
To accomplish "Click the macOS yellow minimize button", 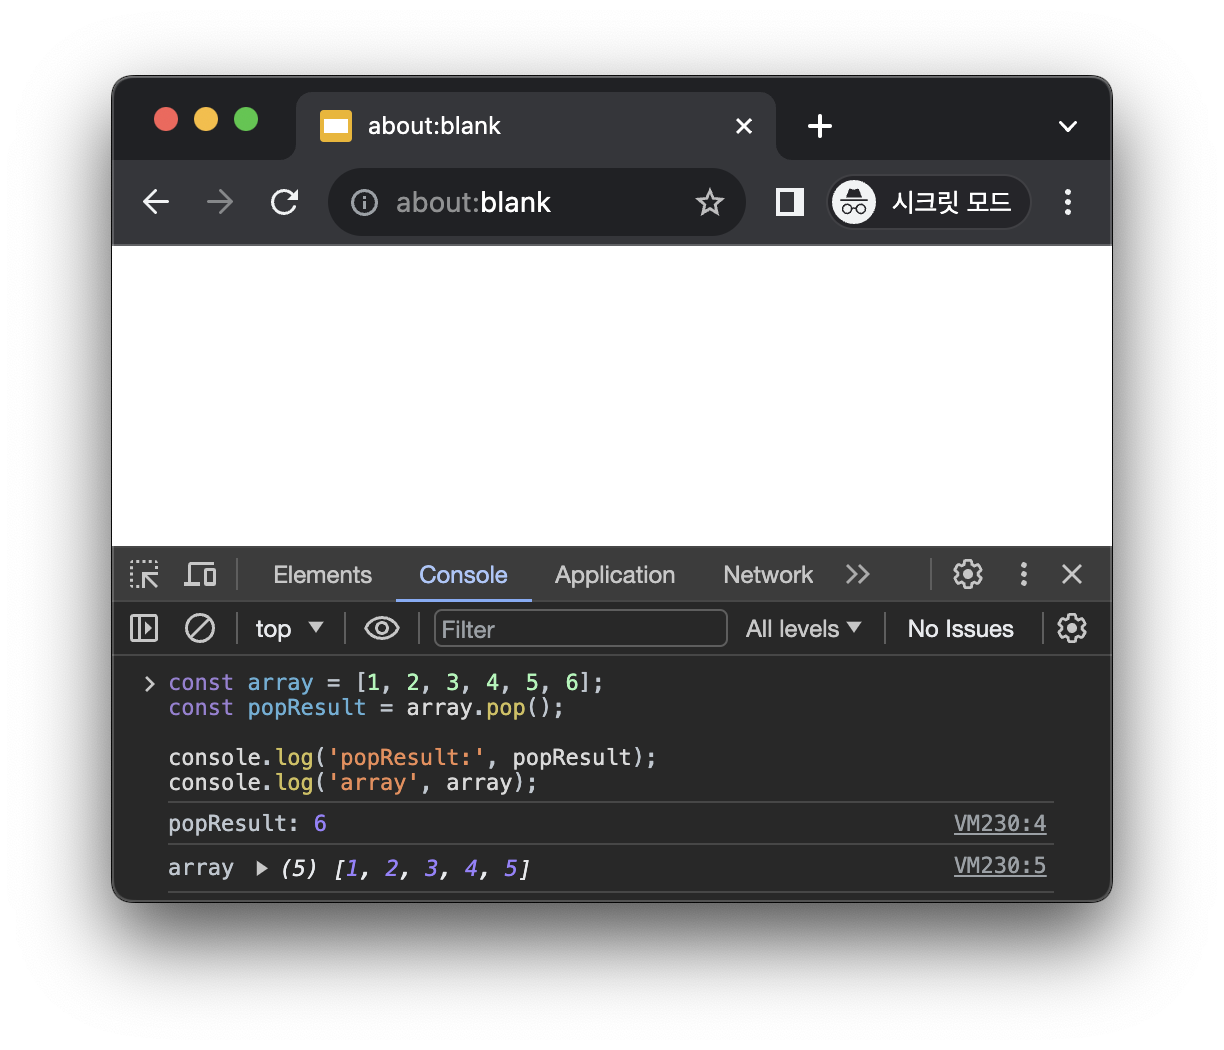I will coord(206,120).
